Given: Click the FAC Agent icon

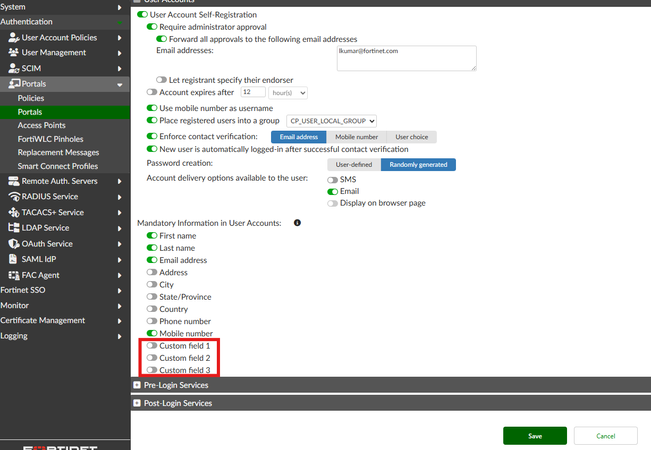Looking at the screenshot, I should (14, 275).
